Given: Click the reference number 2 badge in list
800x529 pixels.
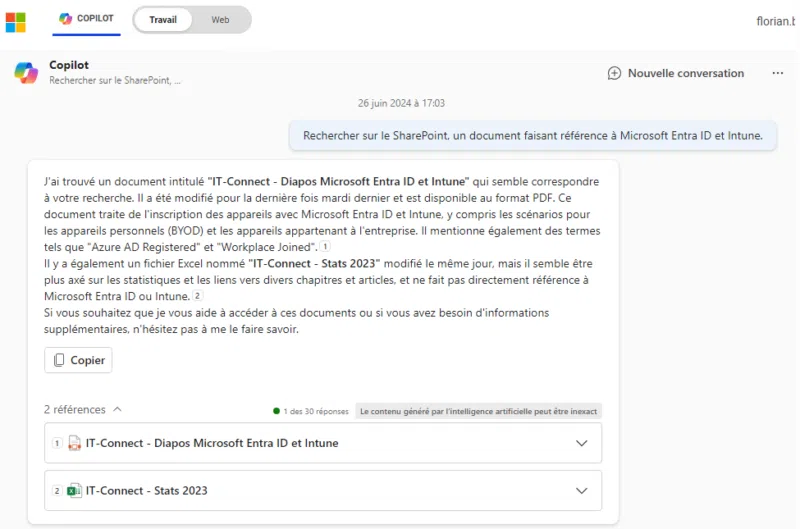Looking at the screenshot, I should pos(57,491).
